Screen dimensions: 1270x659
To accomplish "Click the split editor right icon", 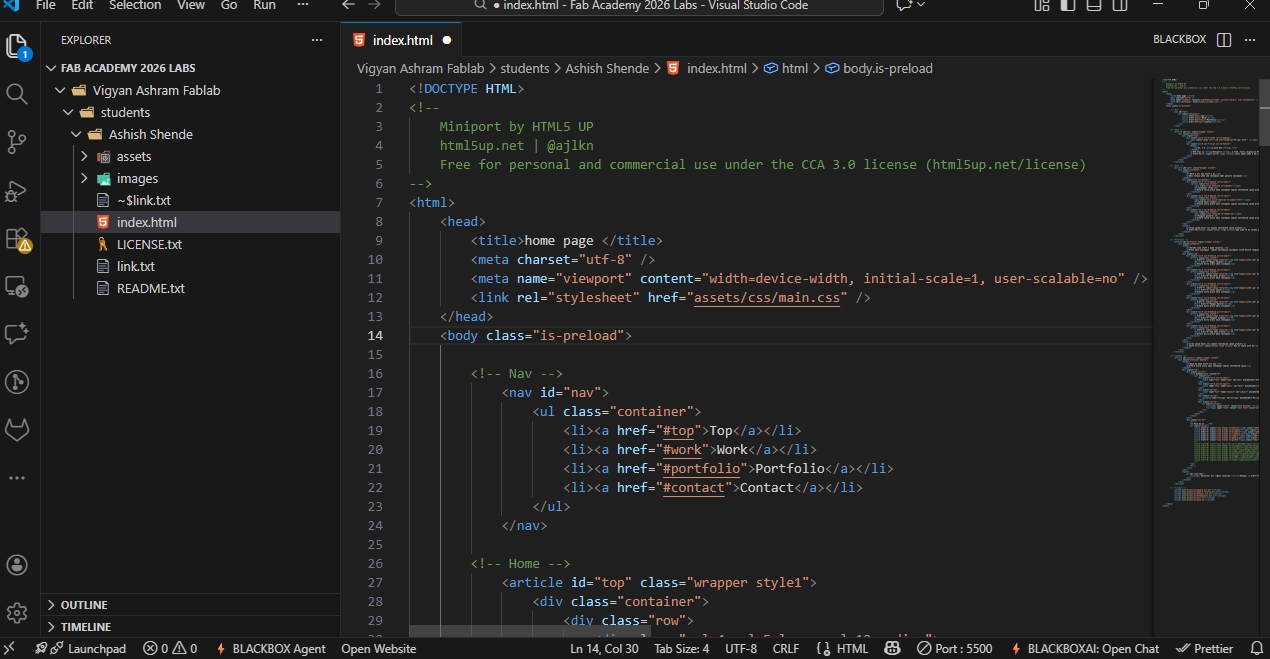I will coord(1224,40).
